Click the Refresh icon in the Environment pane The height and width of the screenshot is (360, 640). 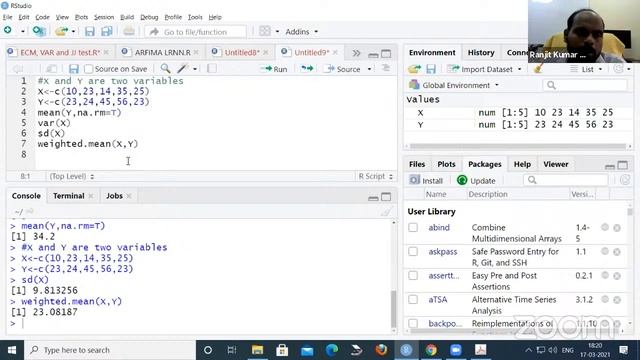tap(618, 69)
